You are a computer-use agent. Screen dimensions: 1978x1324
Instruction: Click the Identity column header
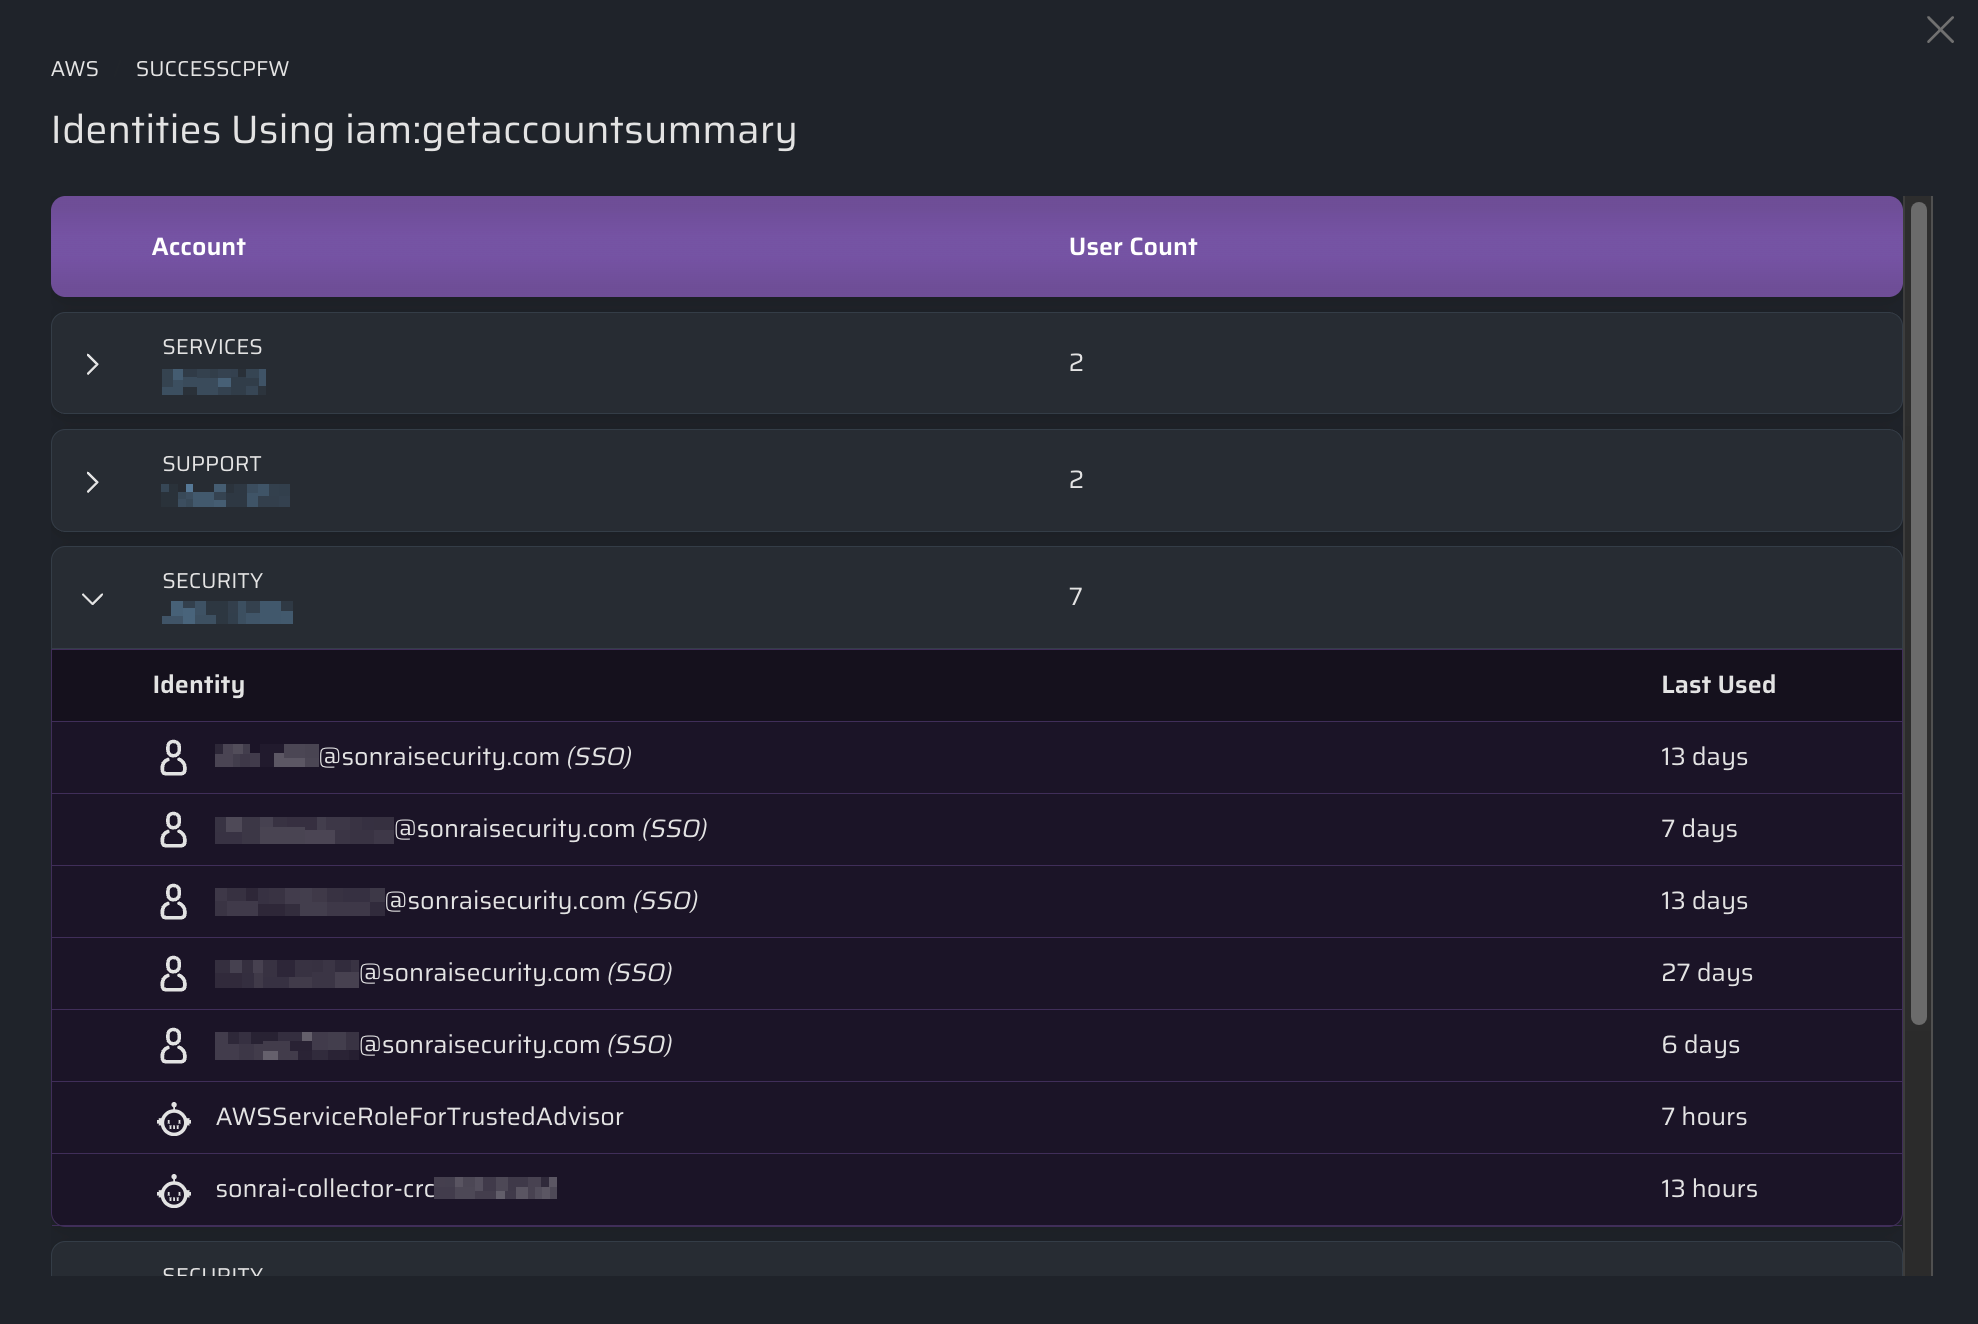pyautogui.click(x=198, y=685)
